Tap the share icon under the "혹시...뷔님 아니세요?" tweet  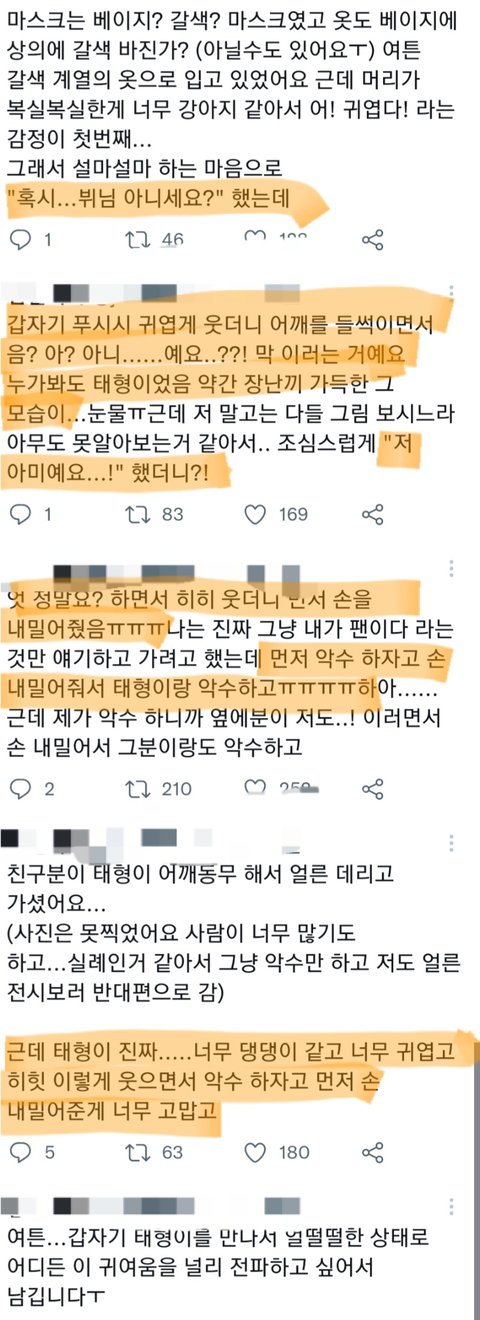372,239
